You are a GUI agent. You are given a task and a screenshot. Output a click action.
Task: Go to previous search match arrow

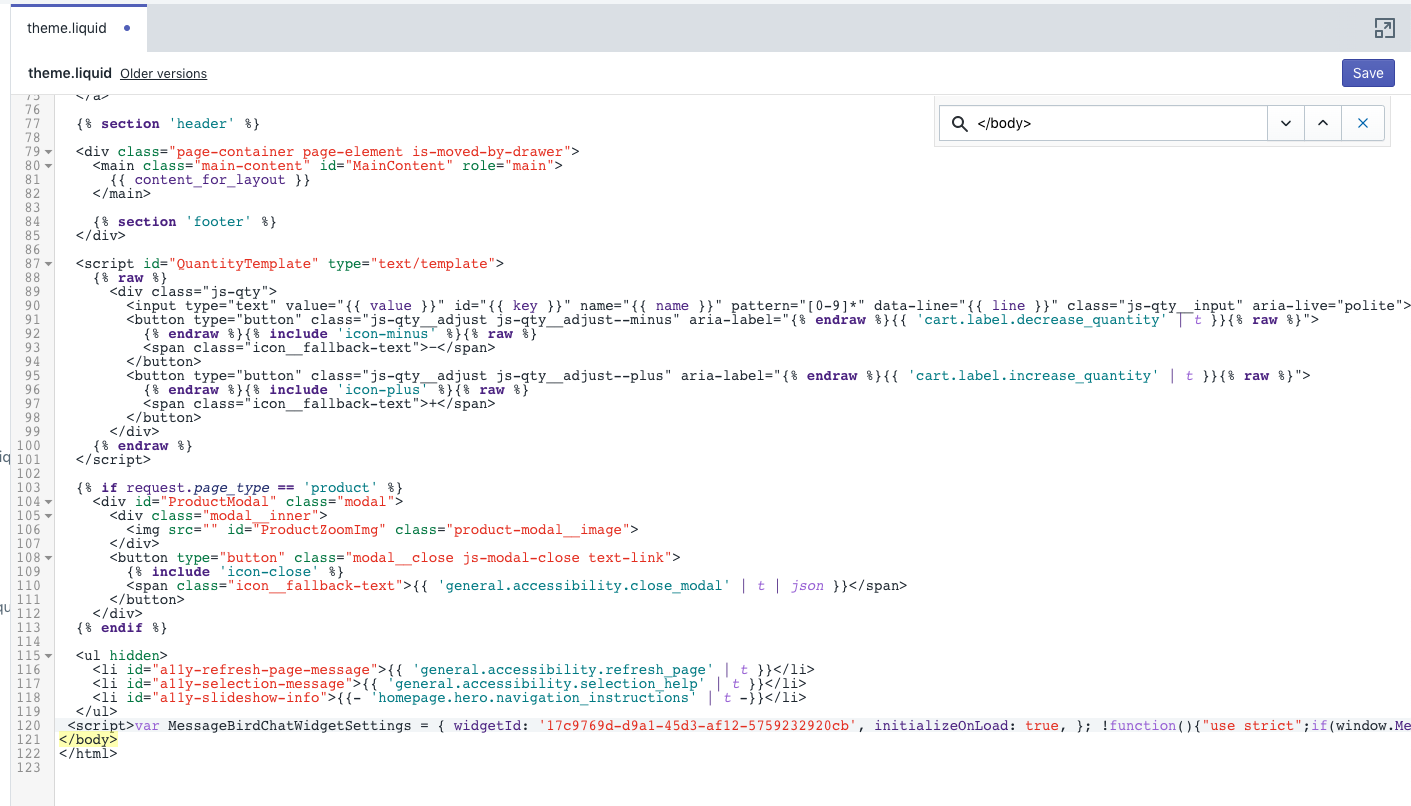pyautogui.click(x=1323, y=124)
